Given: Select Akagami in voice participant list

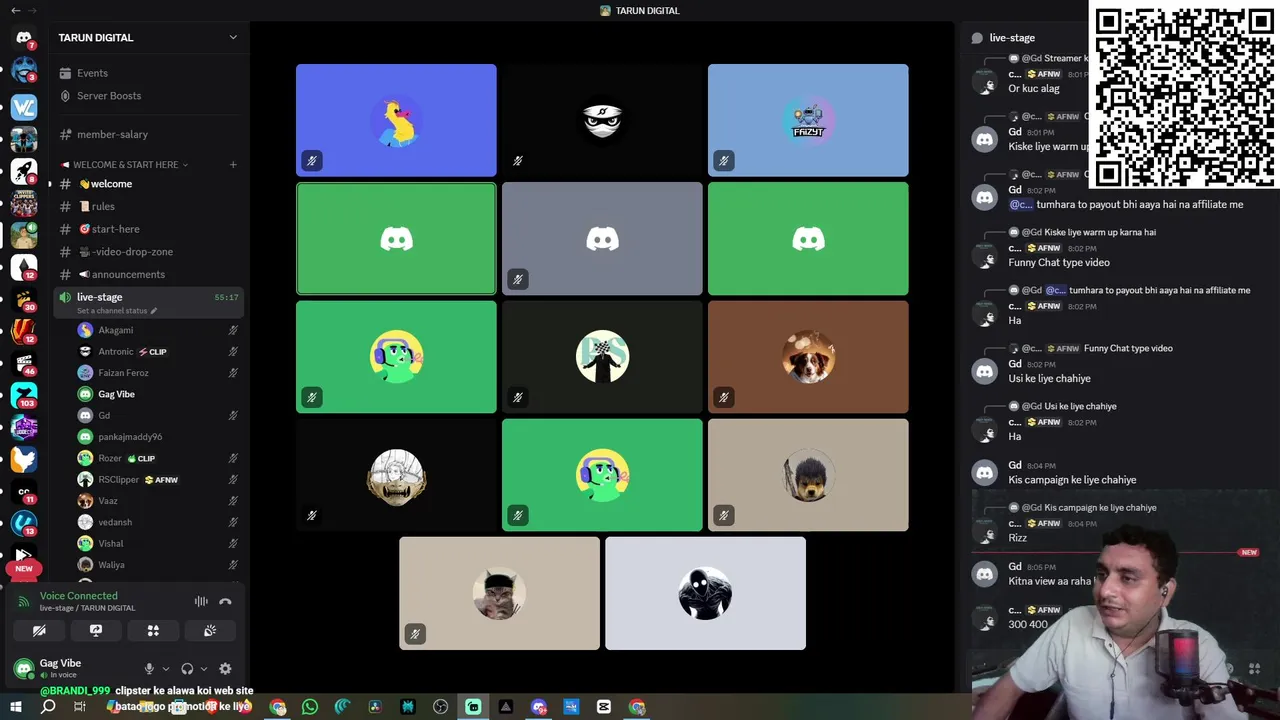Looking at the screenshot, I should pyautogui.click(x=158, y=330).
